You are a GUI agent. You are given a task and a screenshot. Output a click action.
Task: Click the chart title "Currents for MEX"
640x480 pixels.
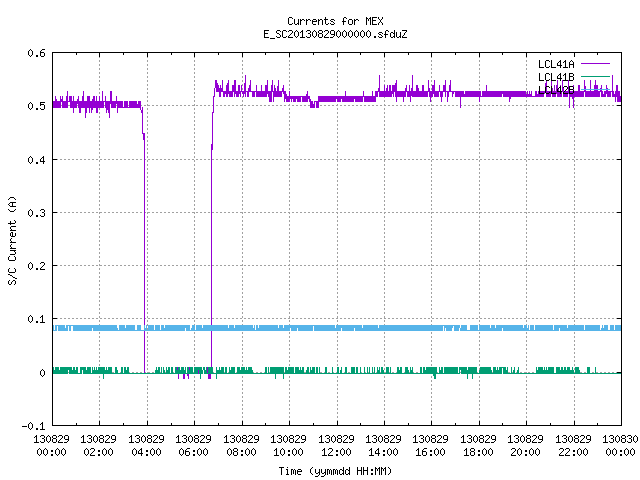335,21
